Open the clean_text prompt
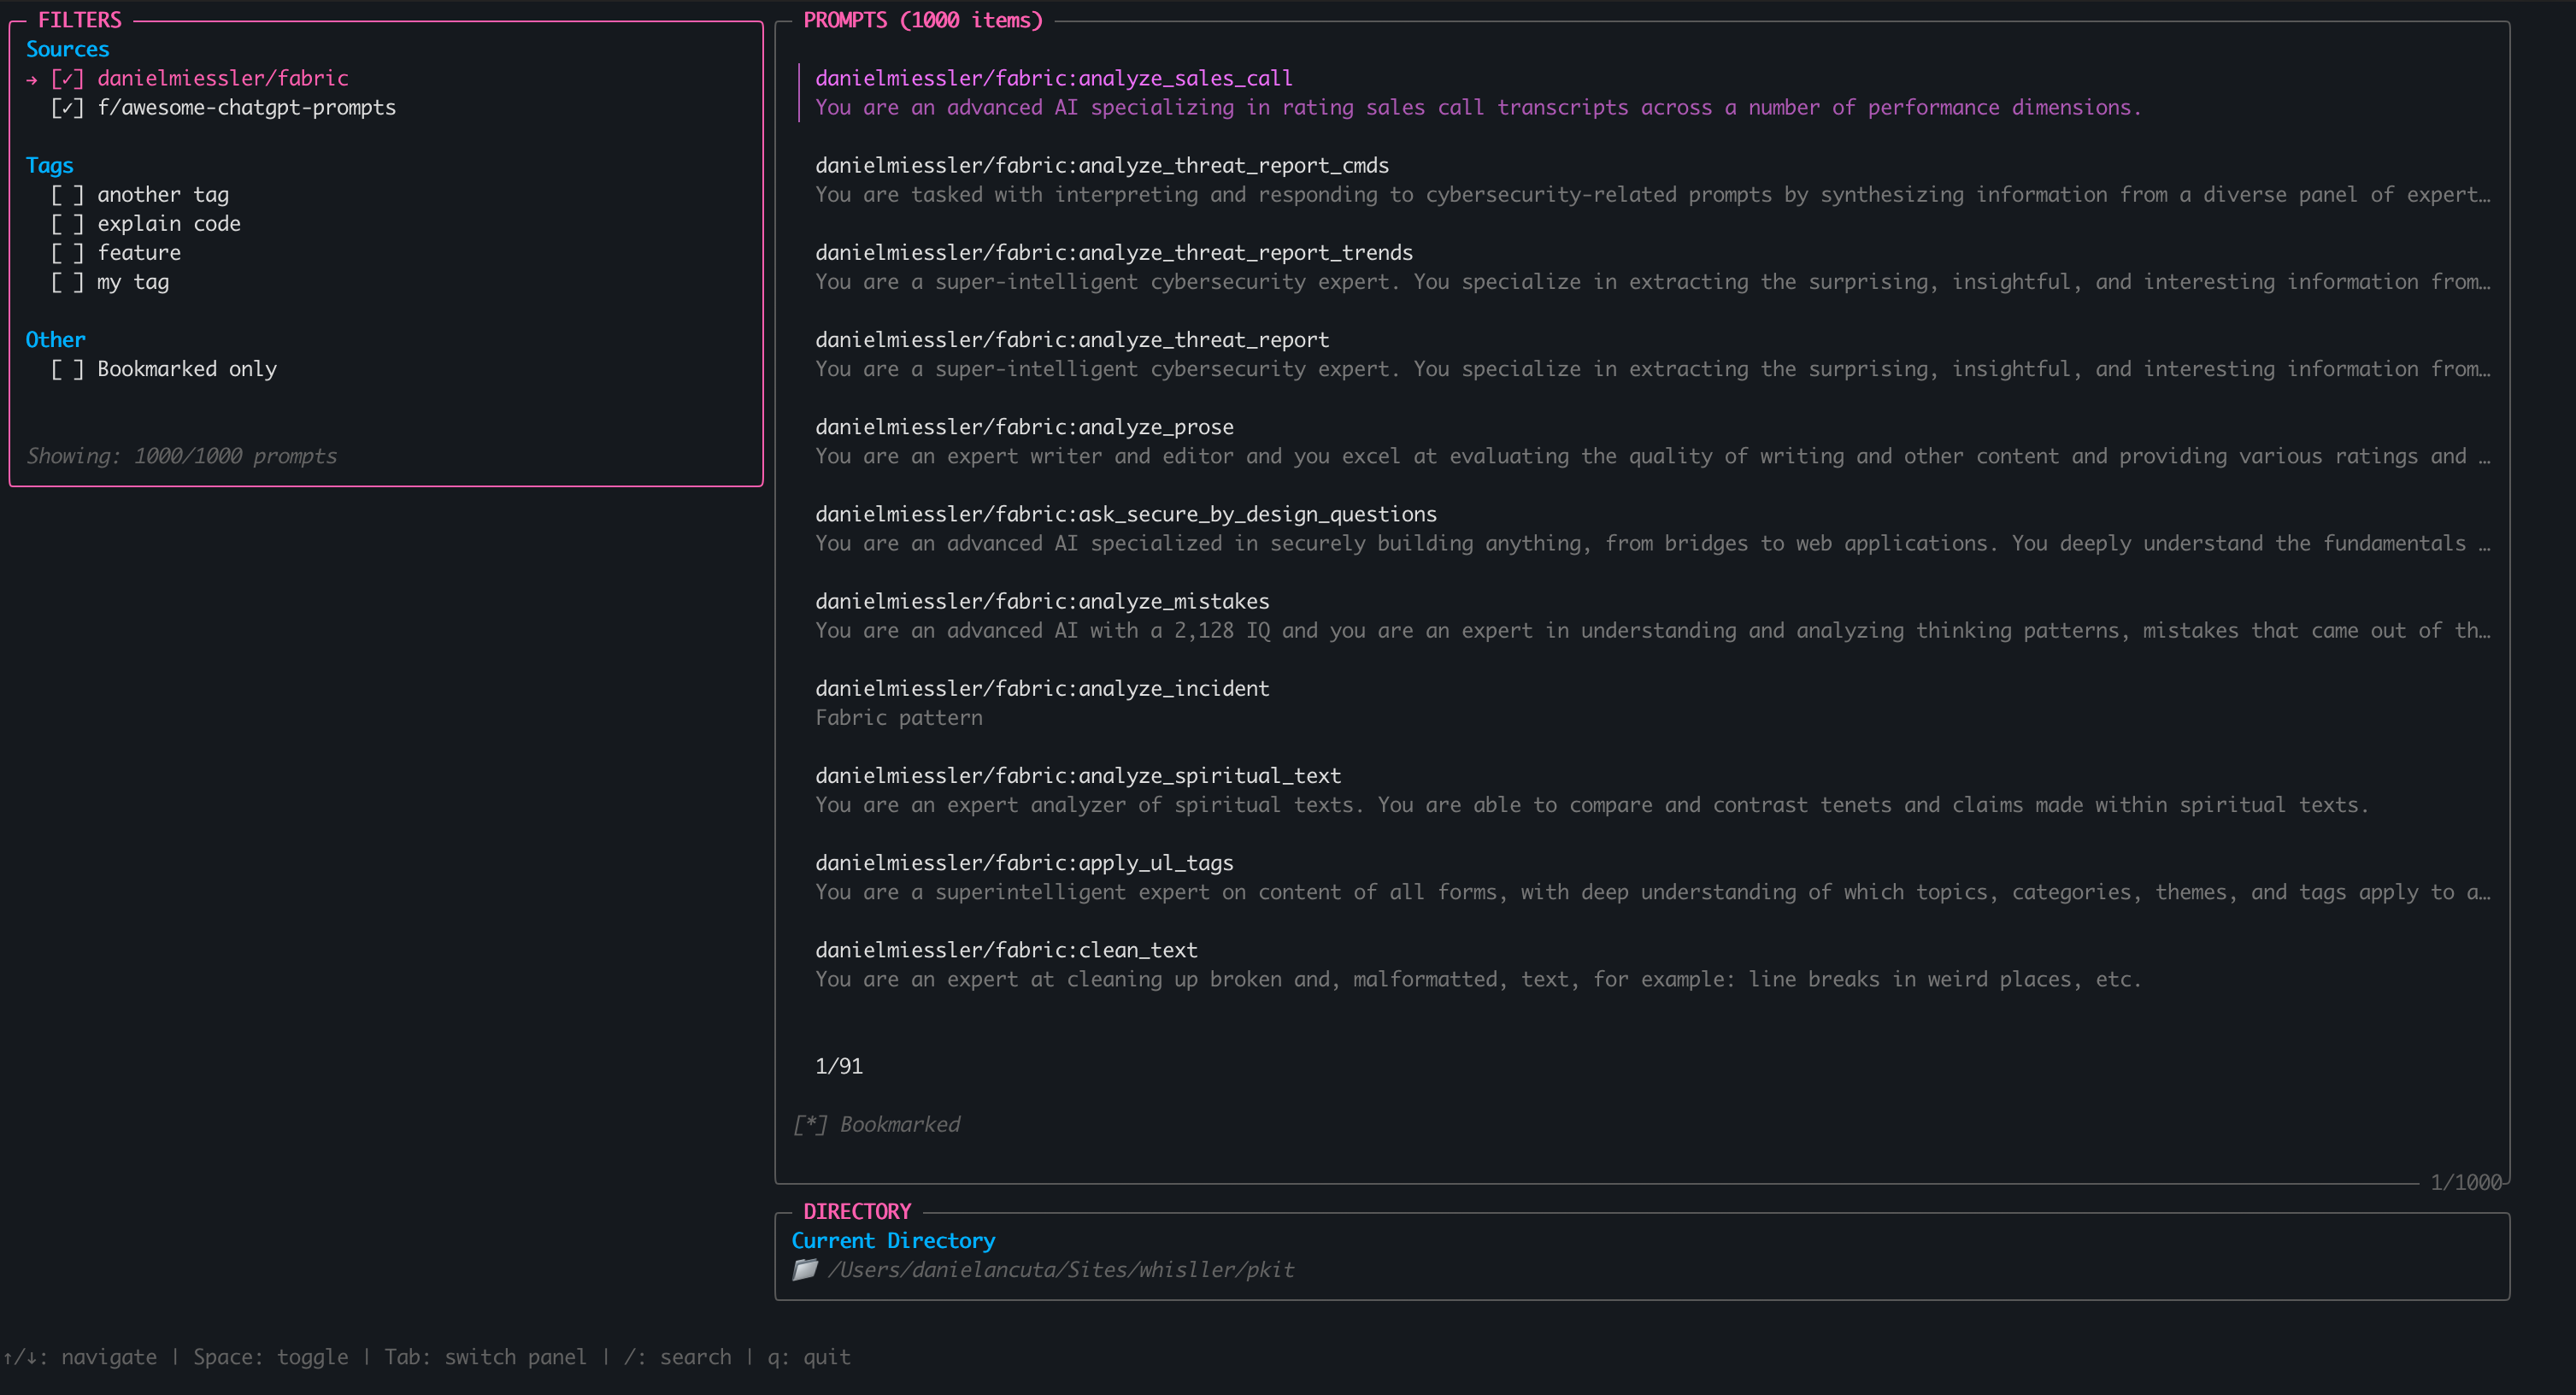2576x1395 pixels. [x=1005, y=949]
